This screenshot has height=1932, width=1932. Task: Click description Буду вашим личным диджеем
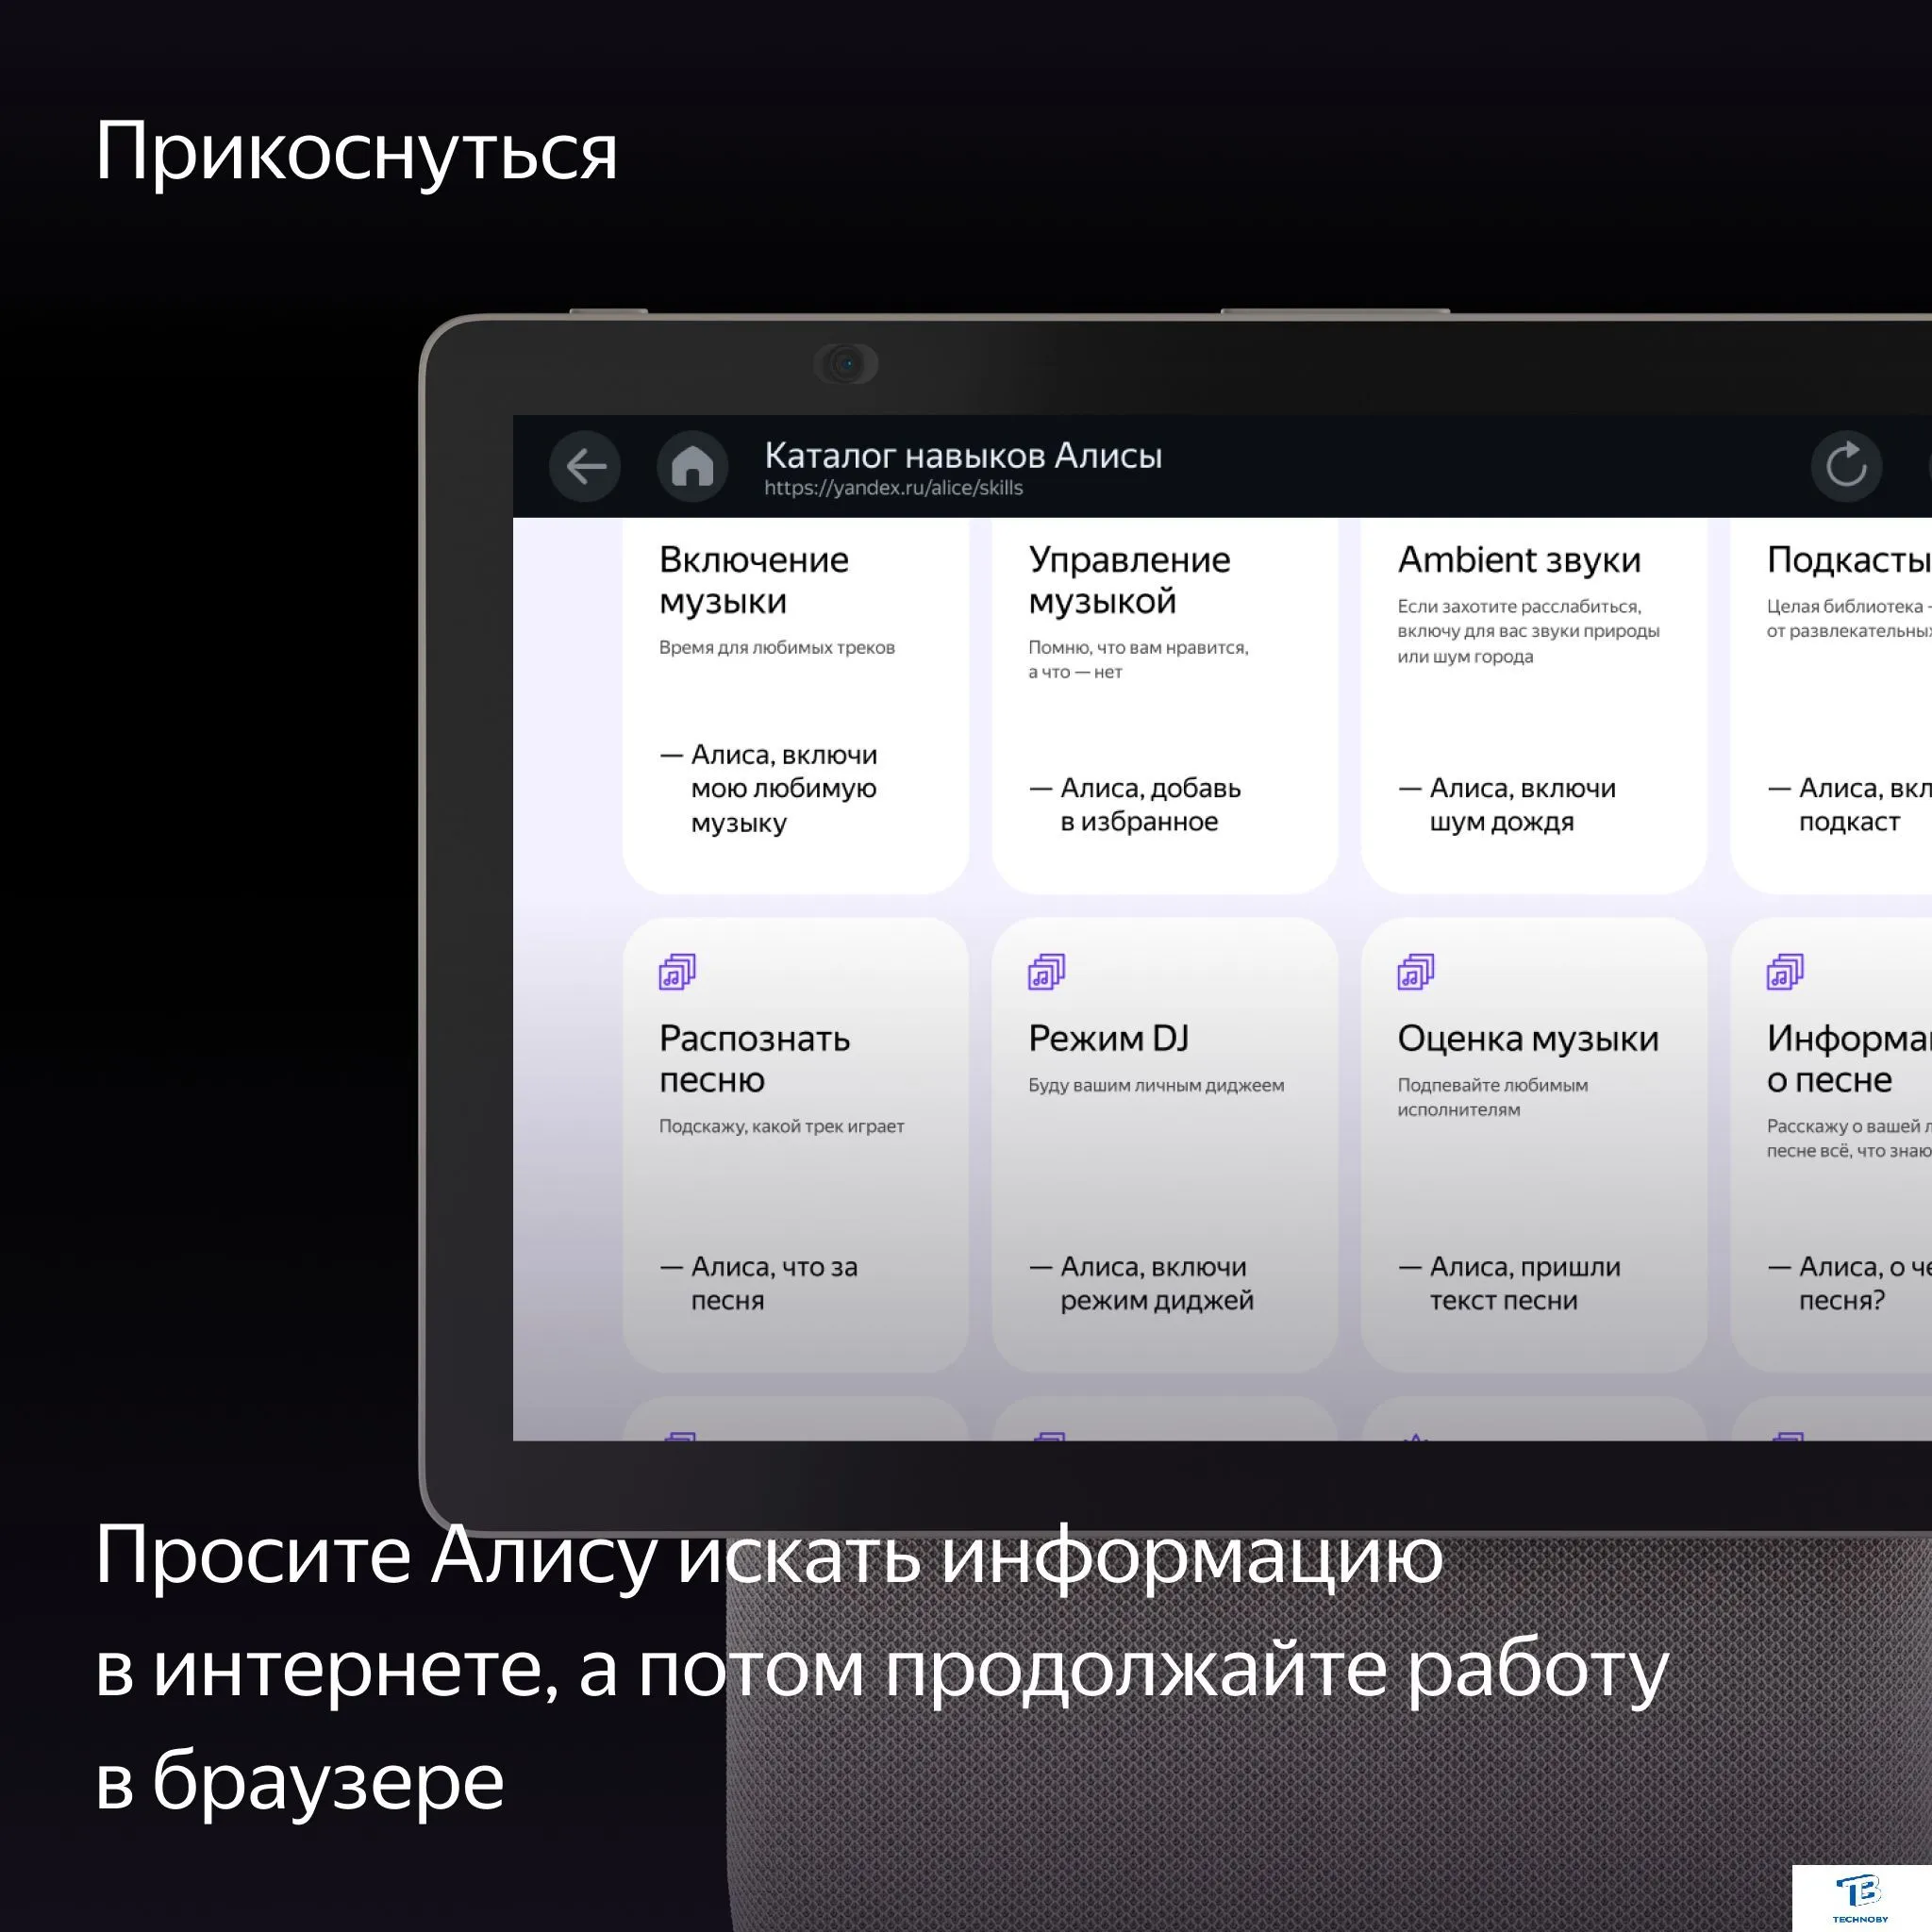1156,1085
